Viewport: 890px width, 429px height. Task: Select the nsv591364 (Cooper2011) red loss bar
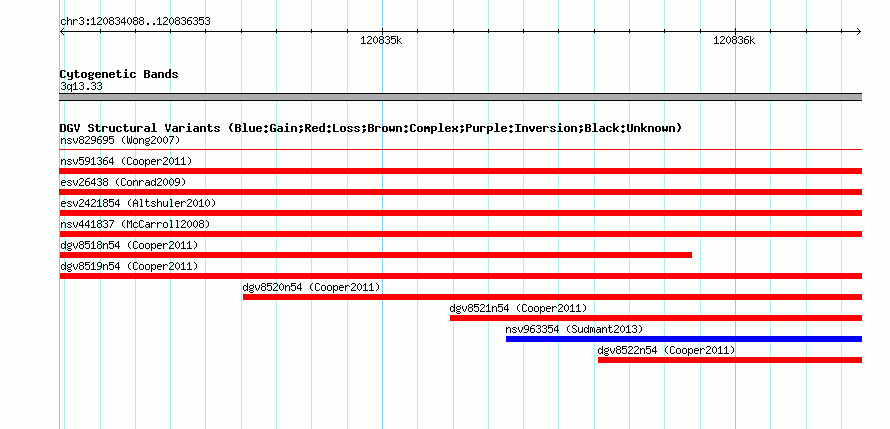(461, 171)
